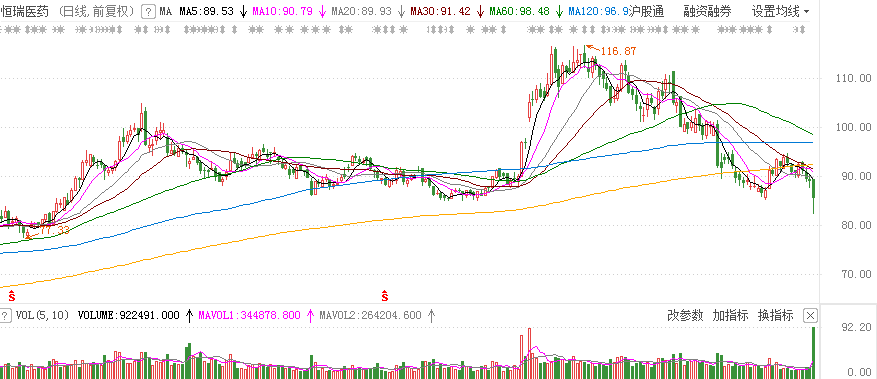Click the 80.00 price axis label

click(x=857, y=225)
